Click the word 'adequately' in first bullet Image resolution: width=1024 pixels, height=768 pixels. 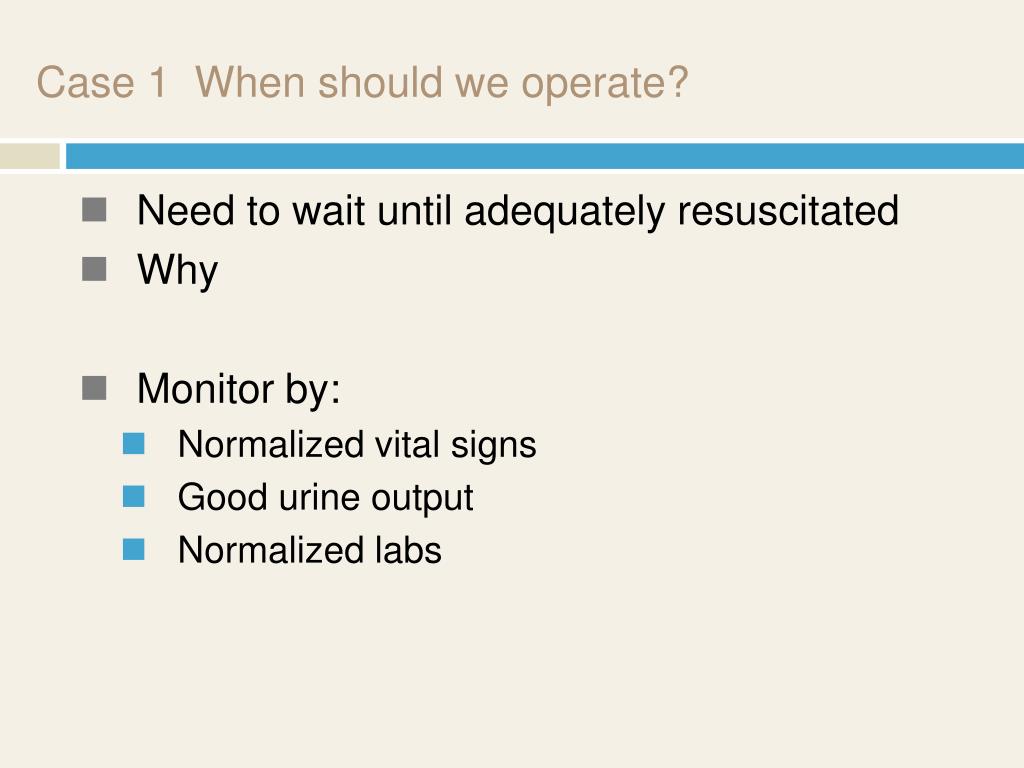pos(564,212)
